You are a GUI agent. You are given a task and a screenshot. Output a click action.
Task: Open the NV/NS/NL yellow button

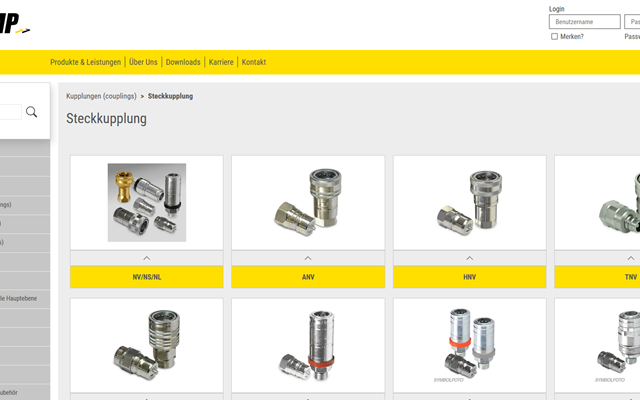147,277
